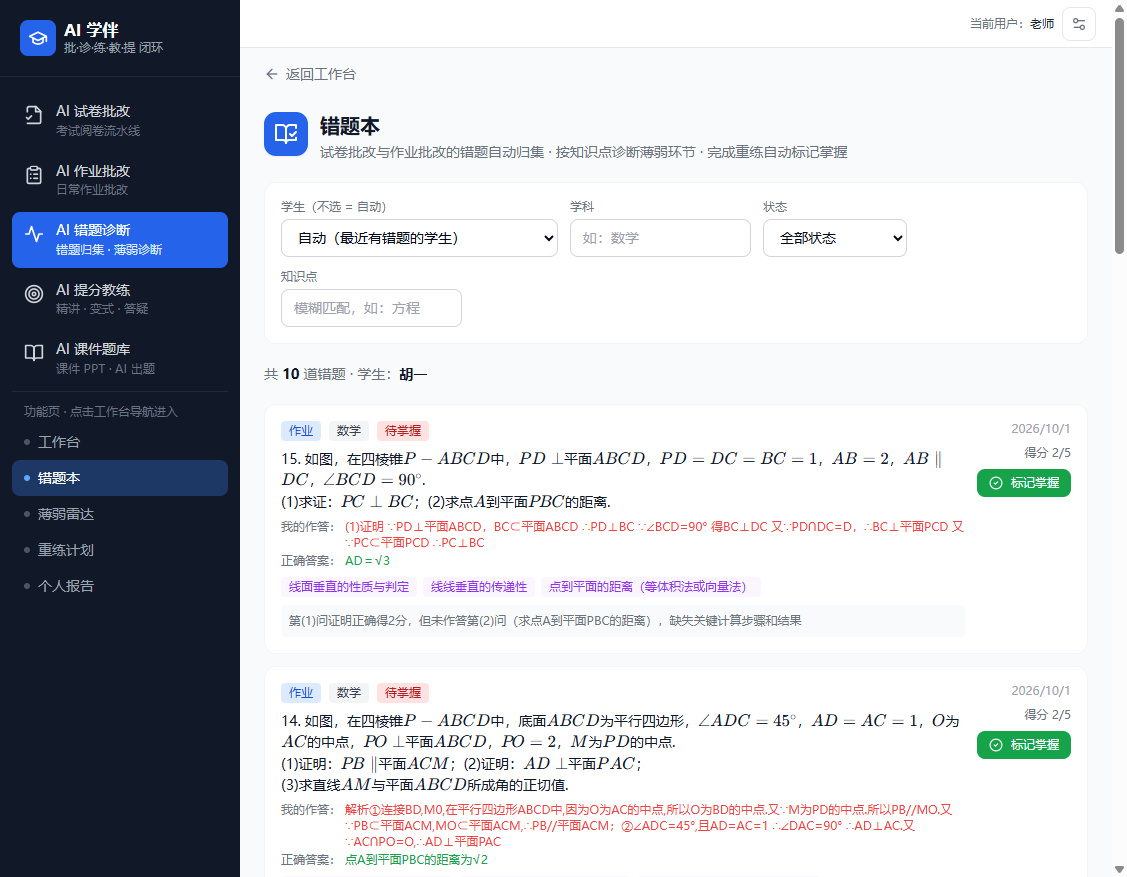Open AI 作业批改 in the sidebar
Viewport: 1127px width, 877px height.
point(120,180)
